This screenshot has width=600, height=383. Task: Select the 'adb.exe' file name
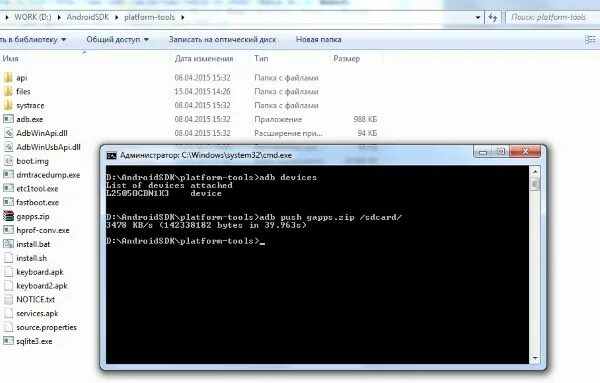point(29,119)
